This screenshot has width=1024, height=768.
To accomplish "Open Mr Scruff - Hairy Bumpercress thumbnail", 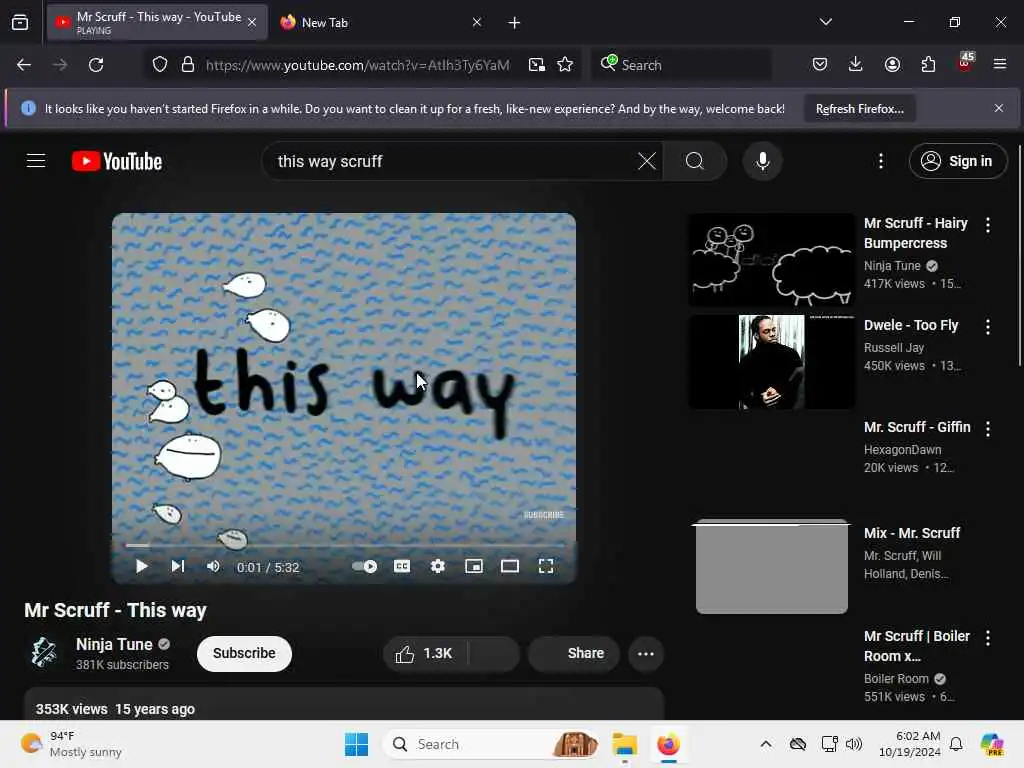I will [771, 260].
